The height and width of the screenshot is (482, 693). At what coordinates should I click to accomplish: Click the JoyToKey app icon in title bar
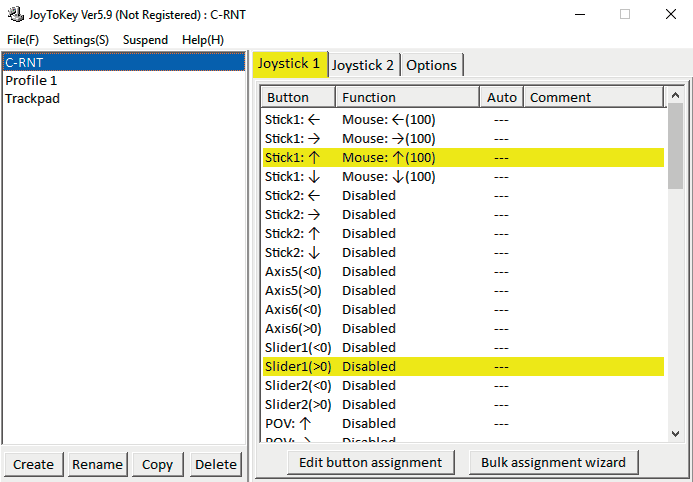point(15,15)
